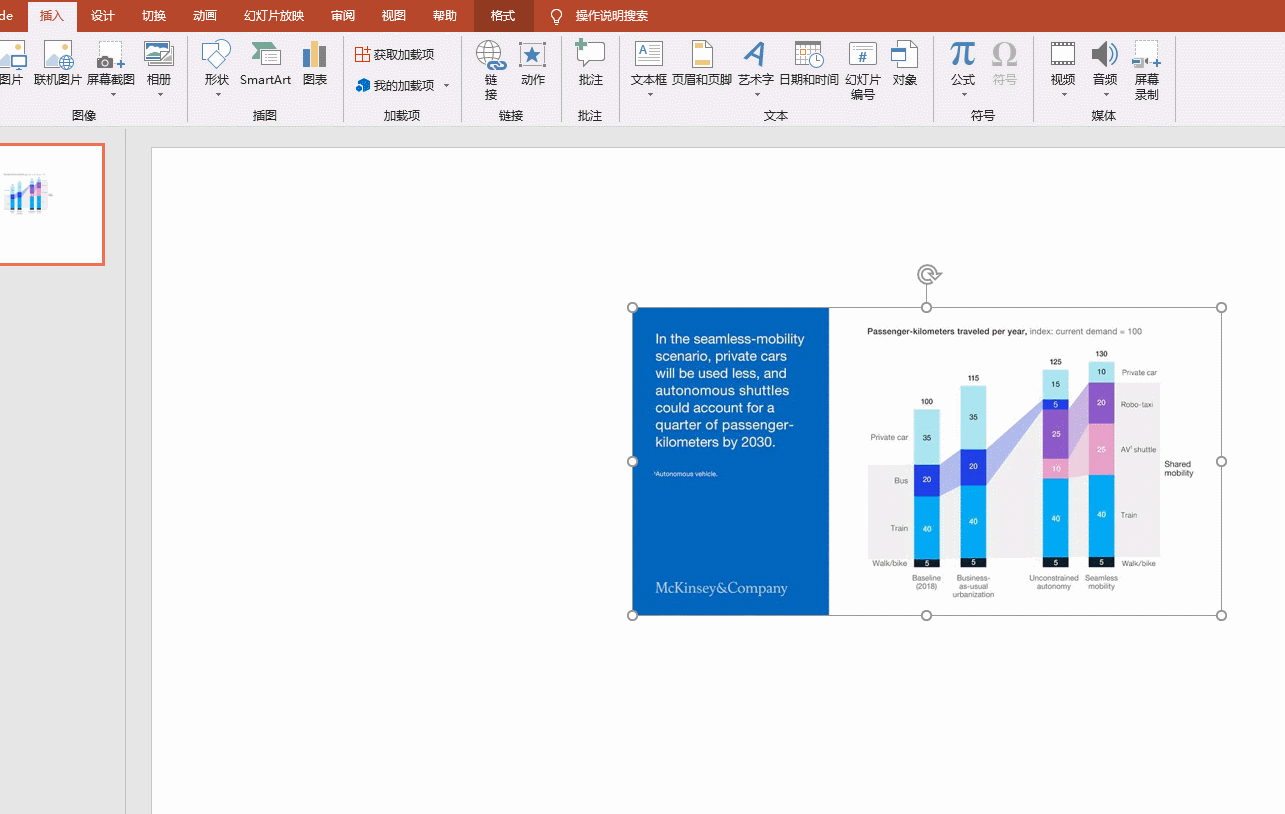Screen dimensions: 1285x814
Task: Click the 对象 object icon
Action: coord(904,64)
